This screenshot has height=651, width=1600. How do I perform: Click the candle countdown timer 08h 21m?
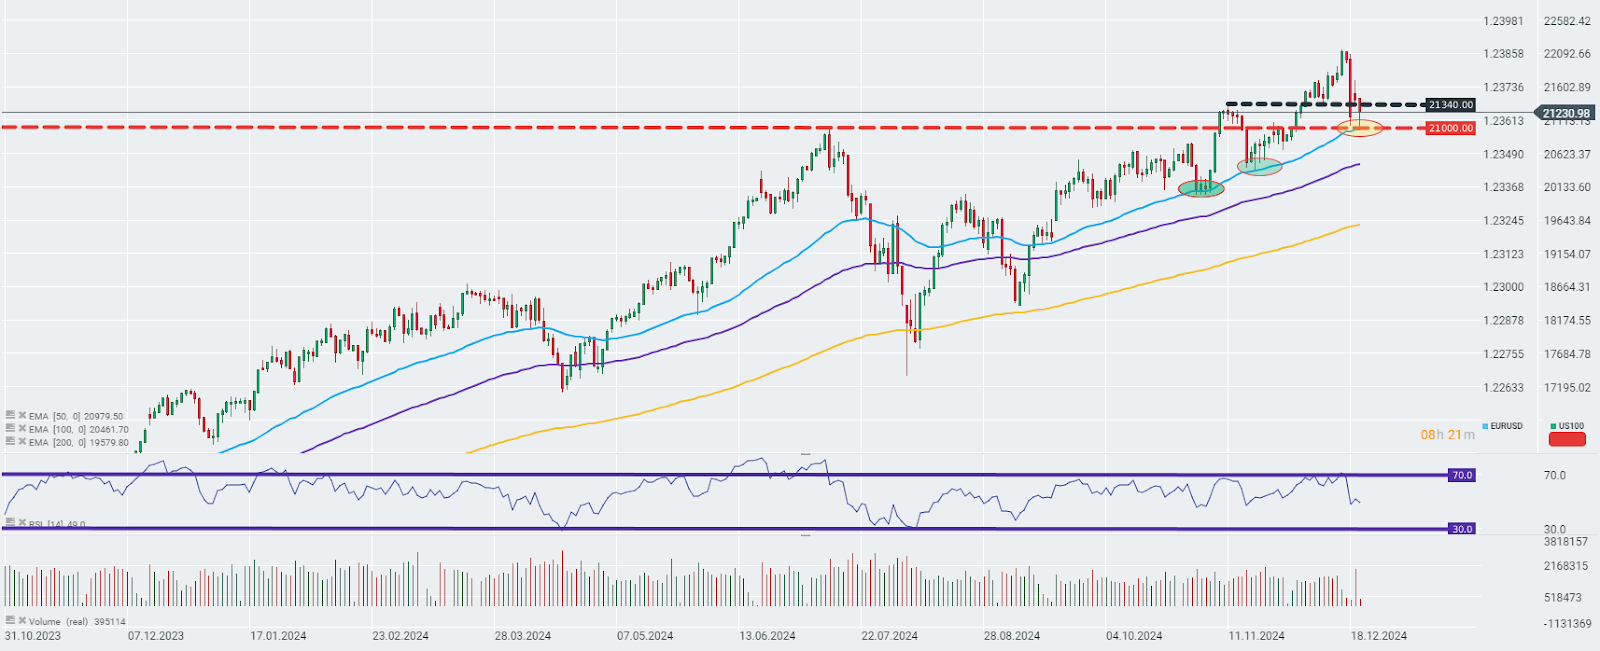click(1447, 435)
